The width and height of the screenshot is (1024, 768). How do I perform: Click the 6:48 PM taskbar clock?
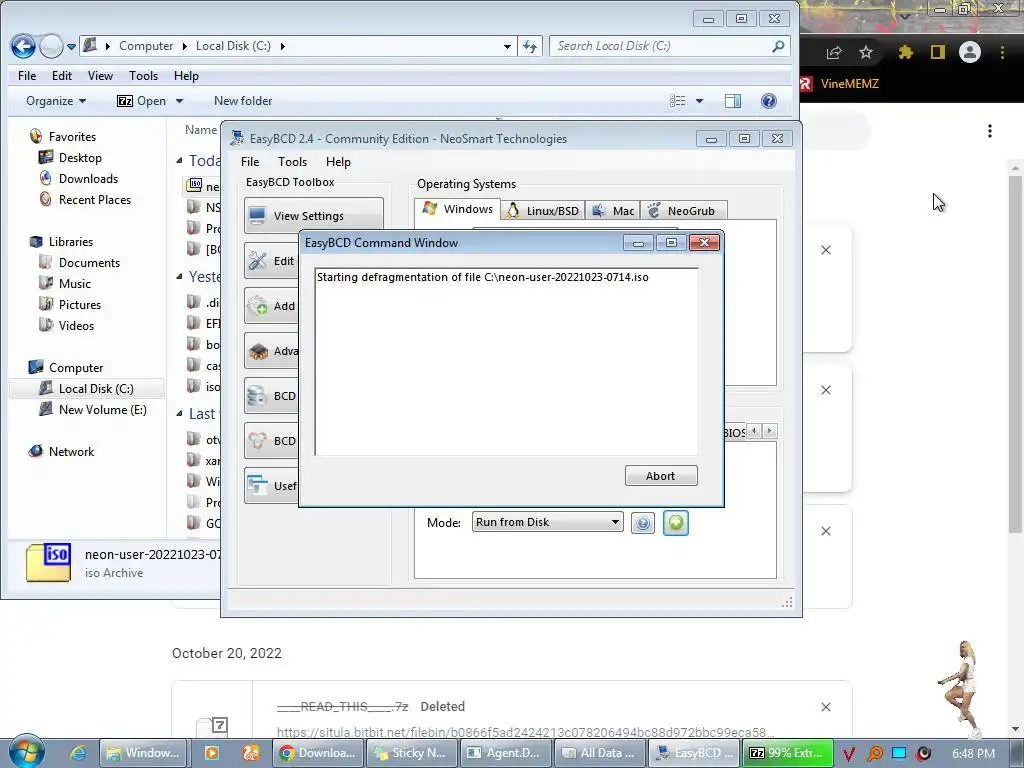tap(973, 754)
